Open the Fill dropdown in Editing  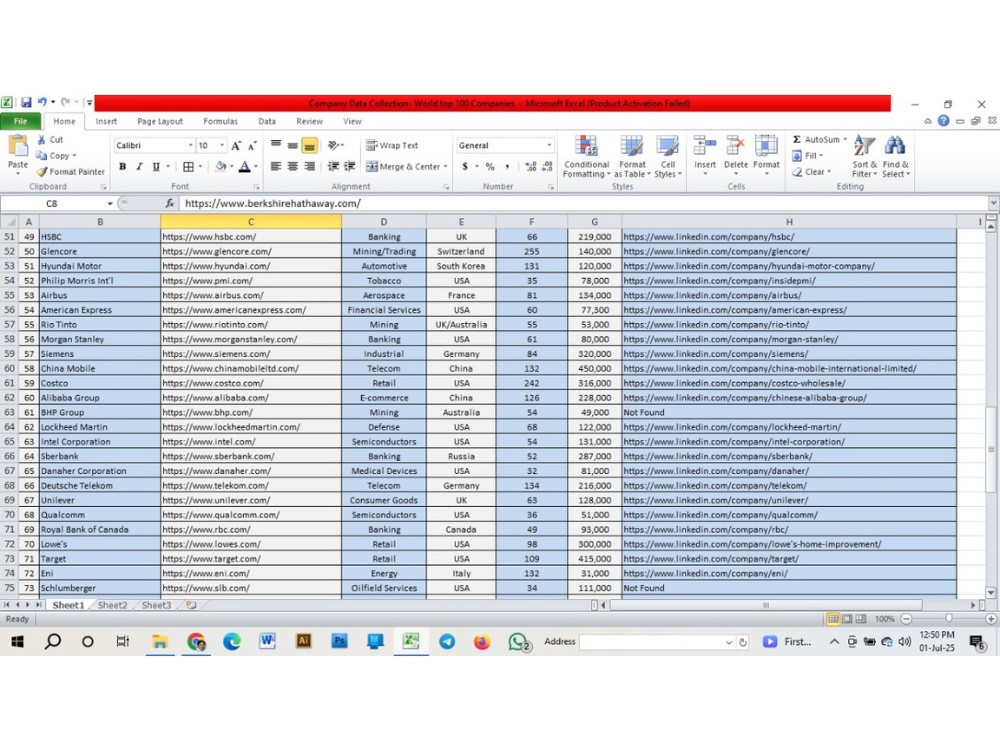pos(807,156)
